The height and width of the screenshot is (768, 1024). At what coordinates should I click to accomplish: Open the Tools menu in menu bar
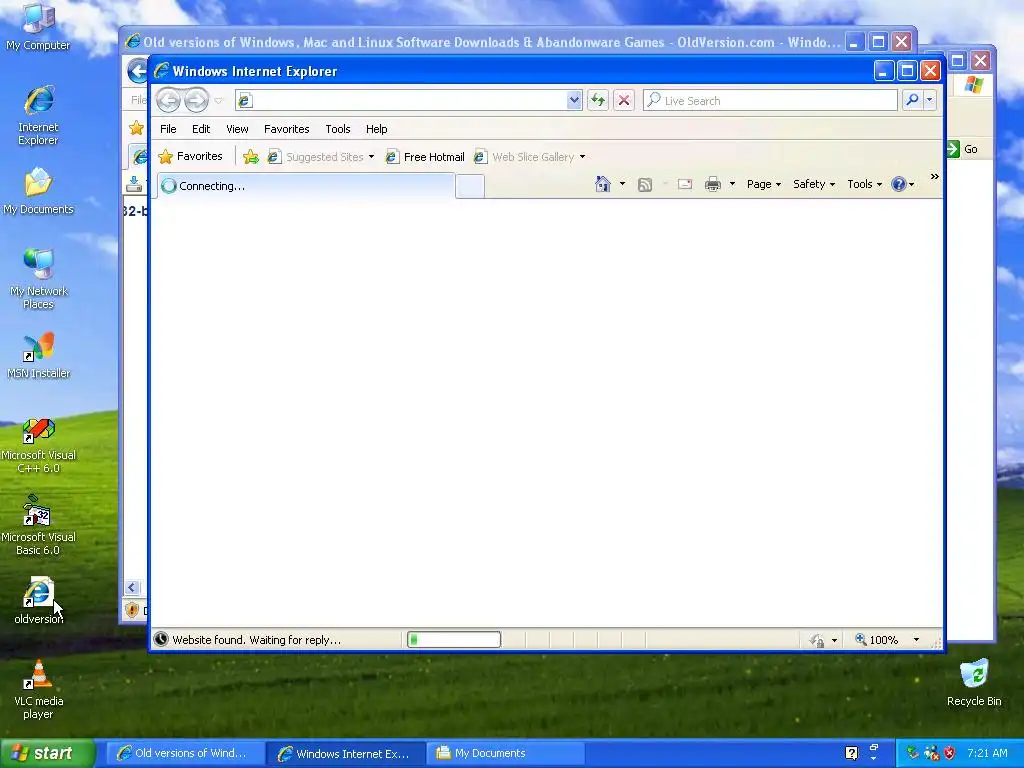[x=338, y=129]
